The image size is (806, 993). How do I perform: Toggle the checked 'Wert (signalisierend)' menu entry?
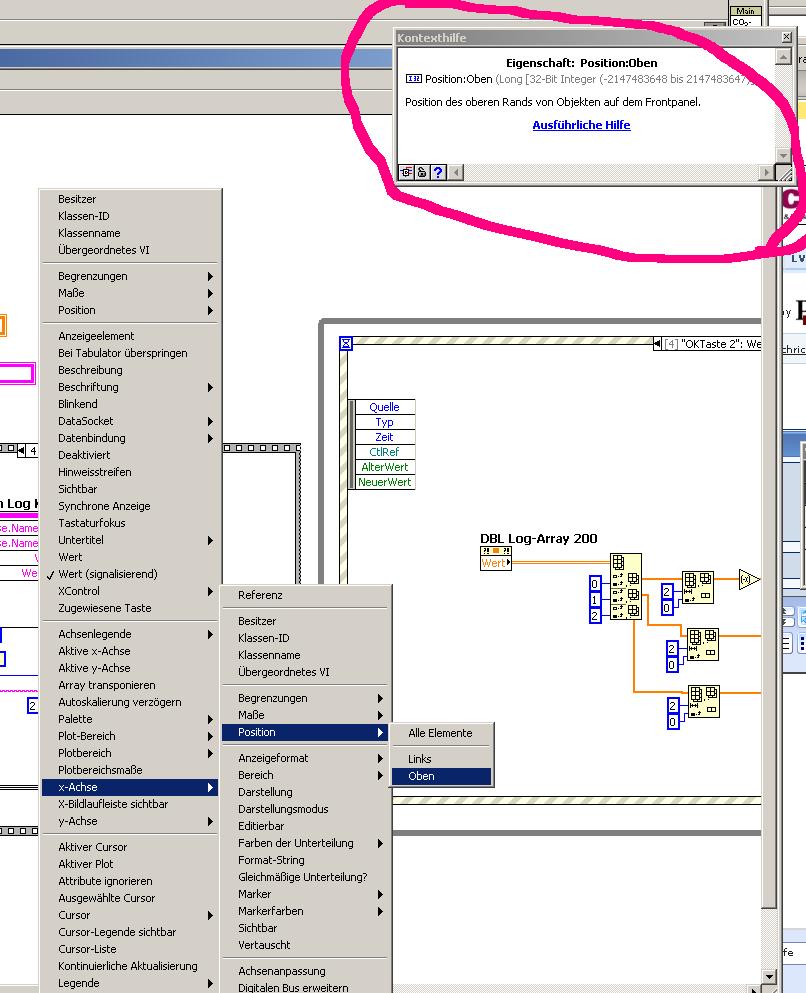pyautogui.click(x=108, y=574)
